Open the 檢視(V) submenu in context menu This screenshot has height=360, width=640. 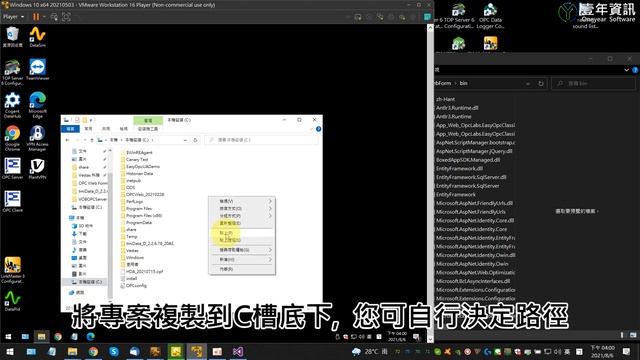coord(242,201)
